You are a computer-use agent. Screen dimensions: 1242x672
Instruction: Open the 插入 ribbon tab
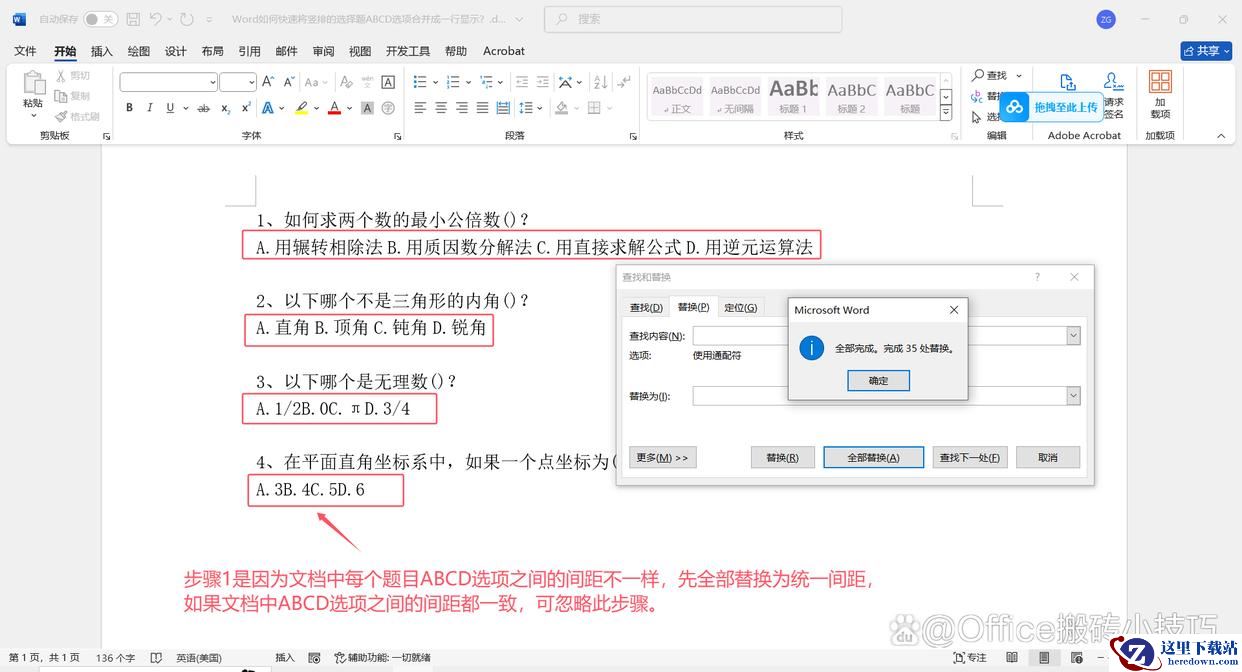point(102,51)
